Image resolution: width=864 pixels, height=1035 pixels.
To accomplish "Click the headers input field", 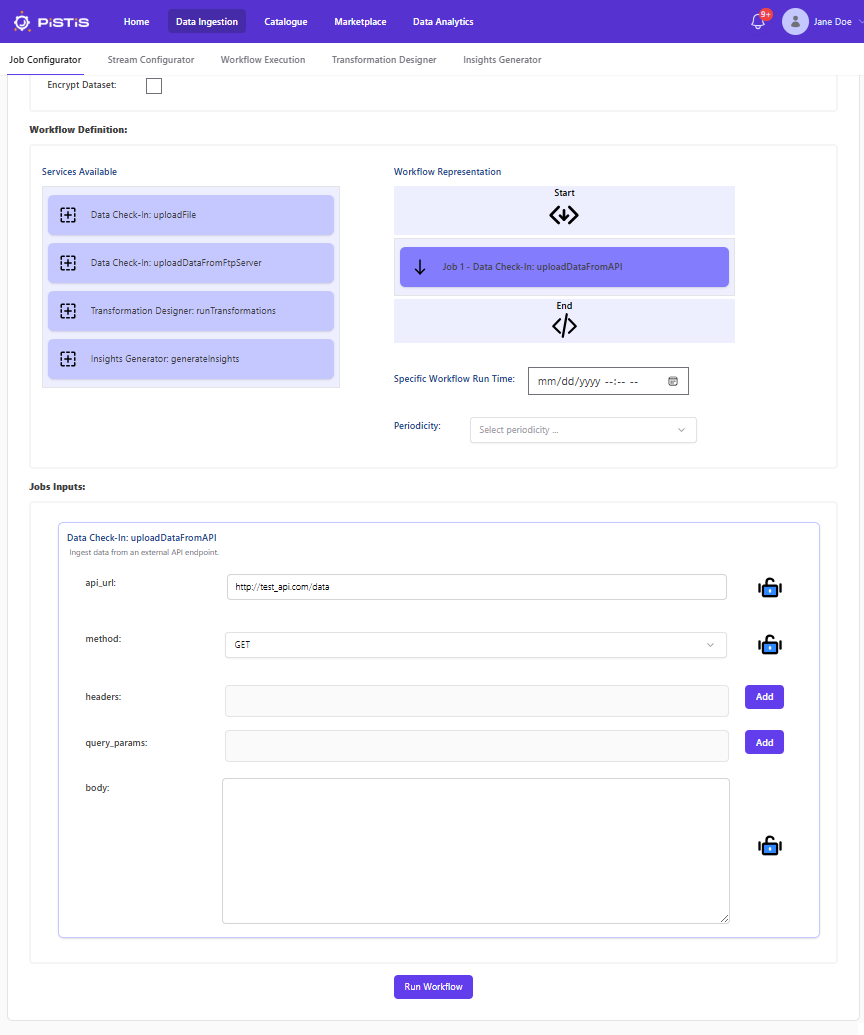I will (x=477, y=701).
